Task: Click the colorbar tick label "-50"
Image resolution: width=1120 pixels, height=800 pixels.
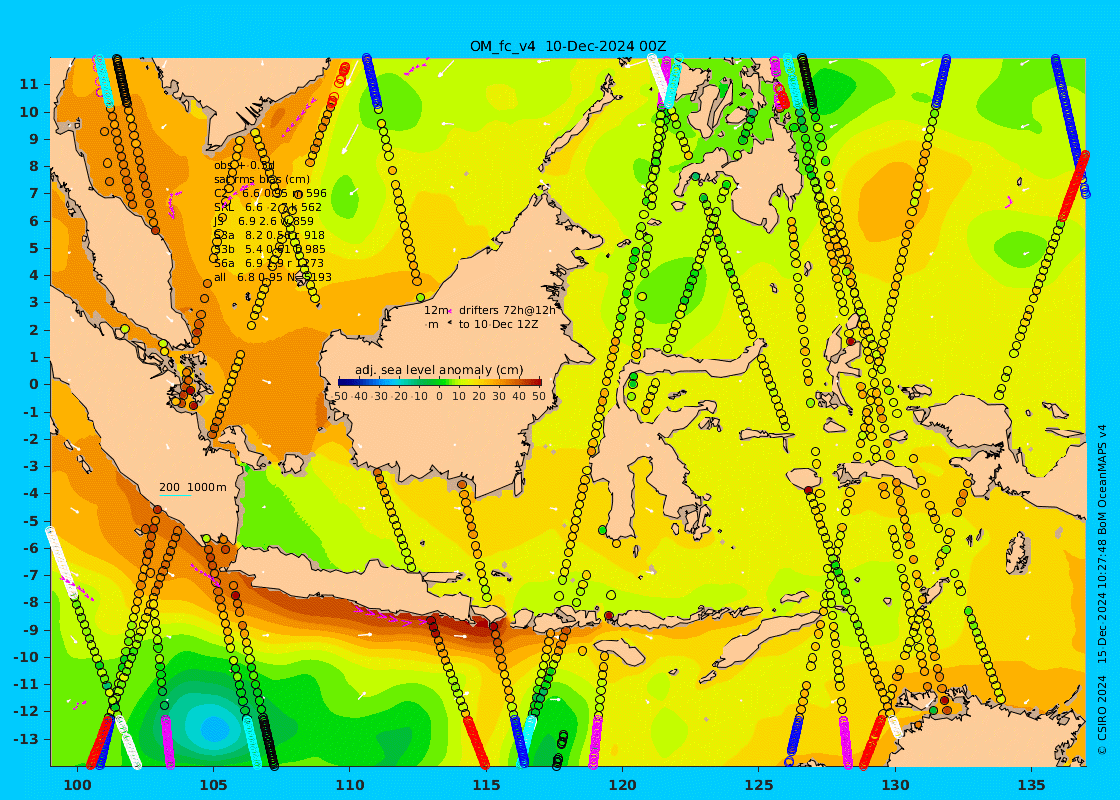Action: tap(341, 396)
